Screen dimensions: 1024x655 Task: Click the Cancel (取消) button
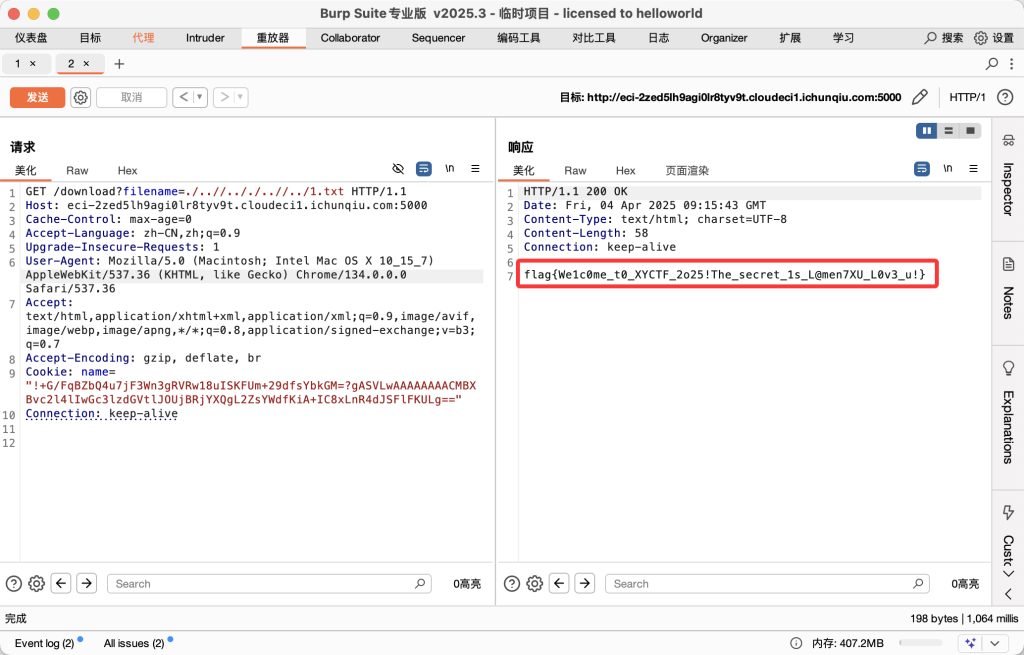point(131,97)
